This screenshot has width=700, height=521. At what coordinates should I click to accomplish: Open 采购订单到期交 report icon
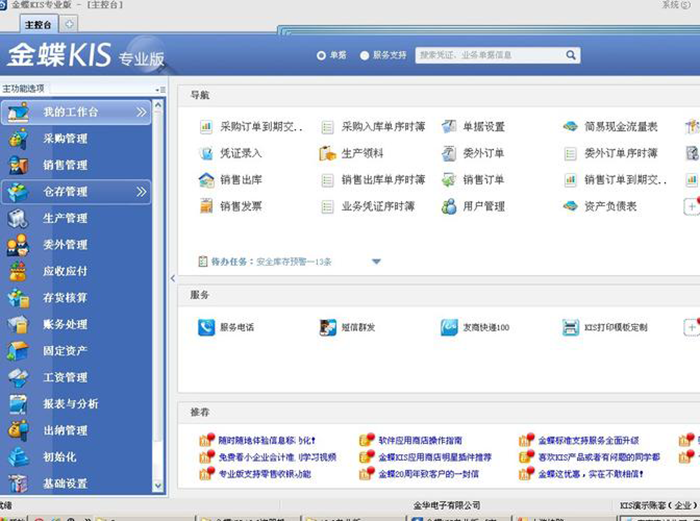206,127
